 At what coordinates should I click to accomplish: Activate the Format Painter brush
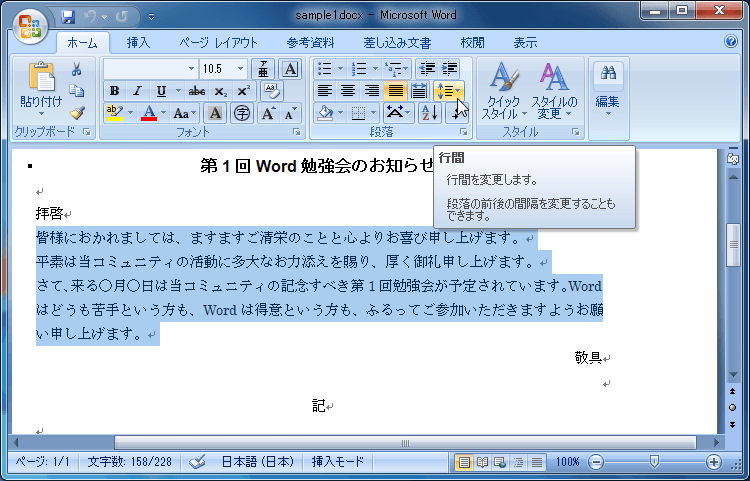(77, 113)
